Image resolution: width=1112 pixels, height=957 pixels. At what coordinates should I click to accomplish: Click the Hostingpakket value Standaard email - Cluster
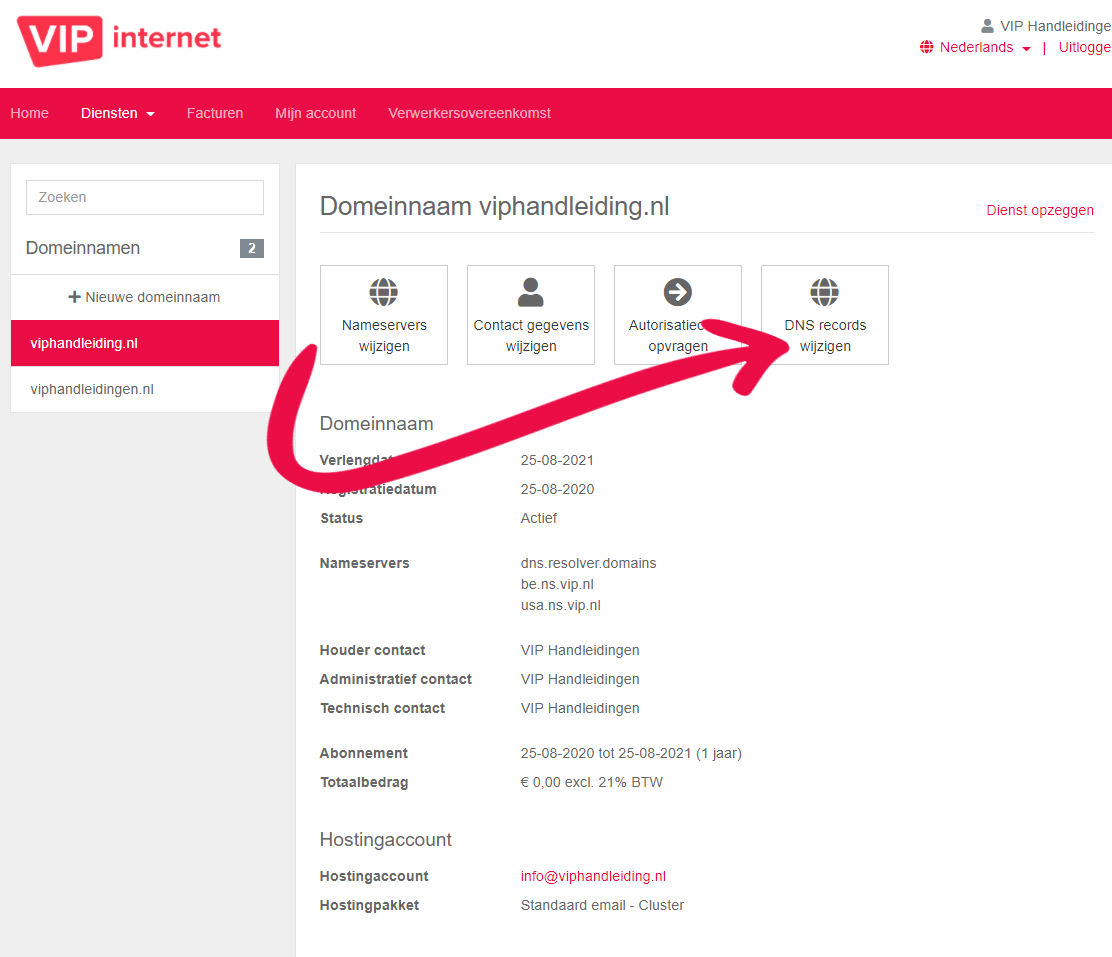point(602,905)
